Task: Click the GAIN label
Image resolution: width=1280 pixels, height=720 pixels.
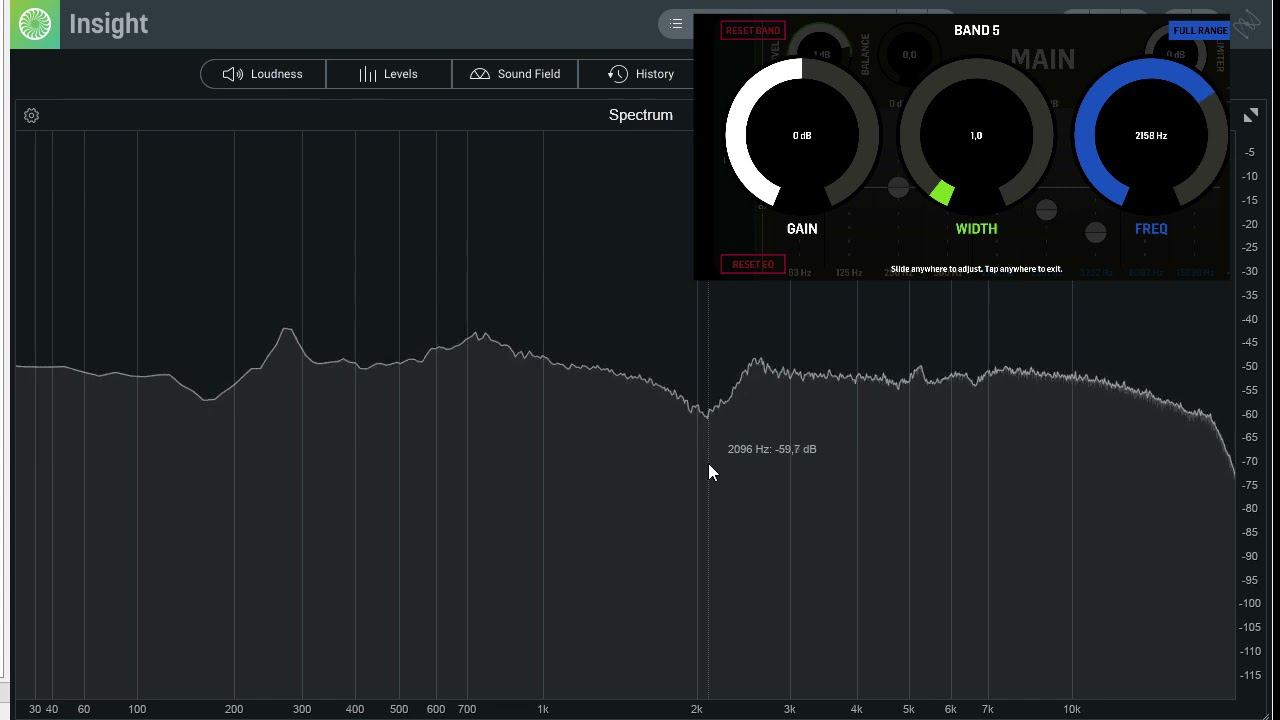Action: 802,229
